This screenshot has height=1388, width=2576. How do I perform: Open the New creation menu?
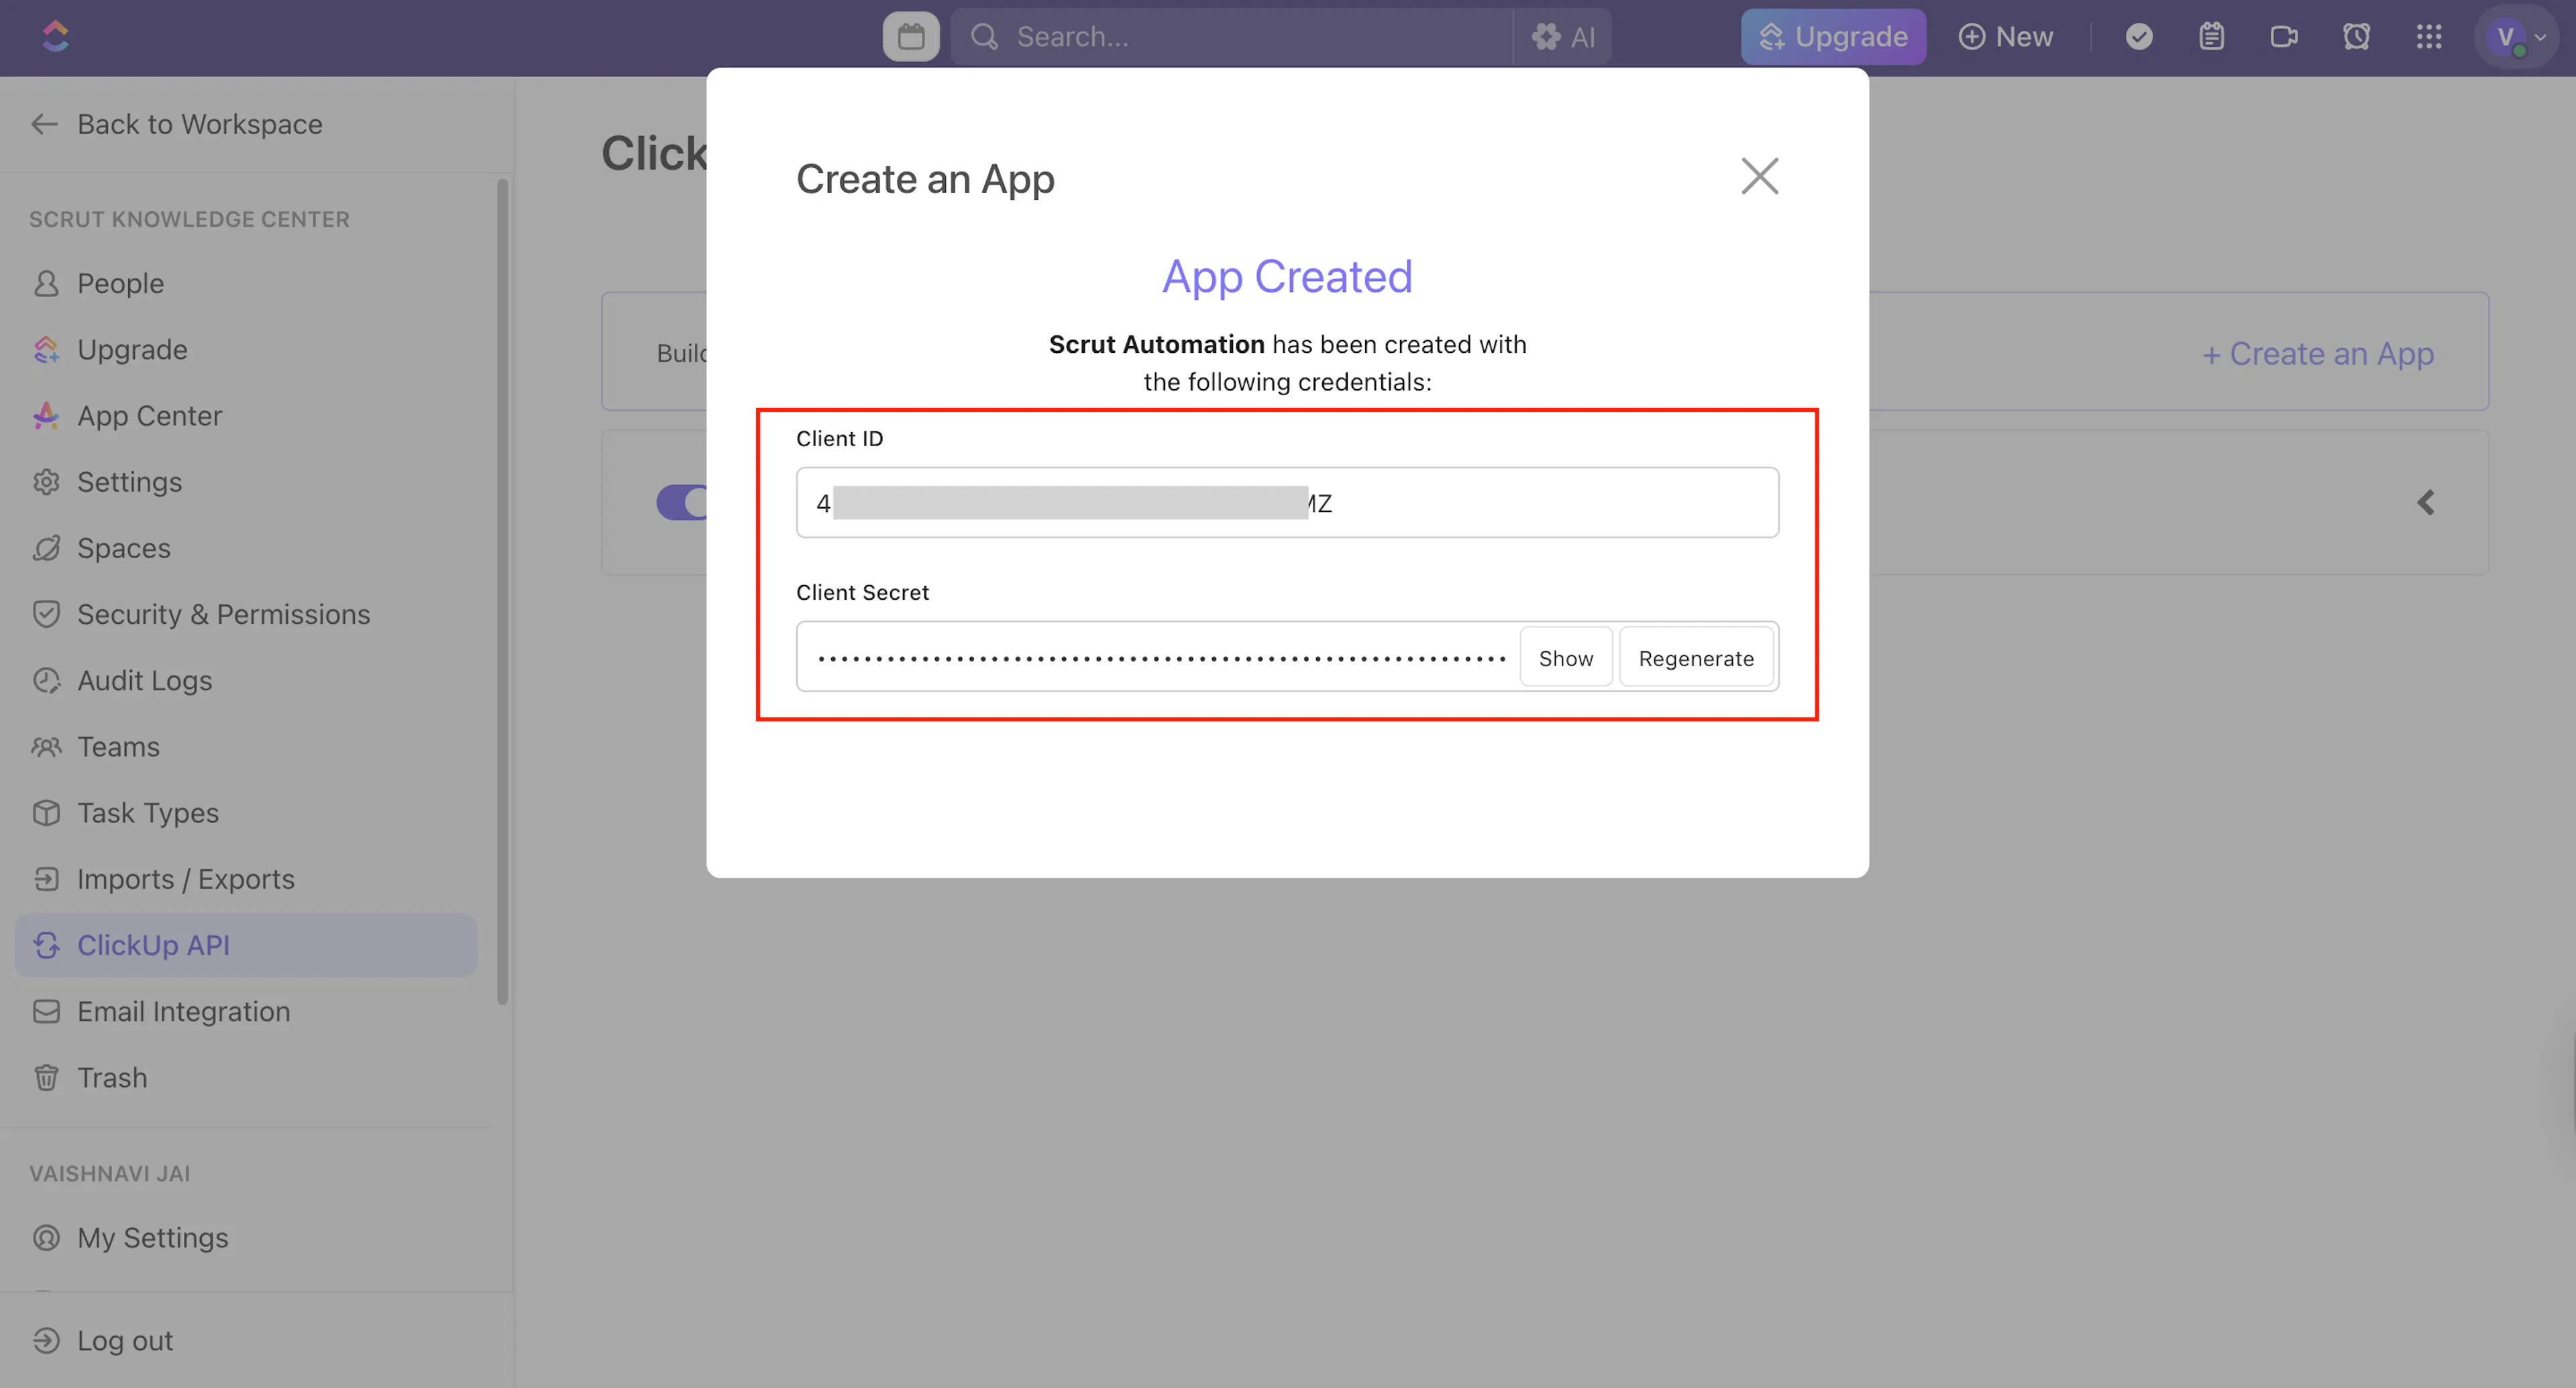coord(2005,37)
